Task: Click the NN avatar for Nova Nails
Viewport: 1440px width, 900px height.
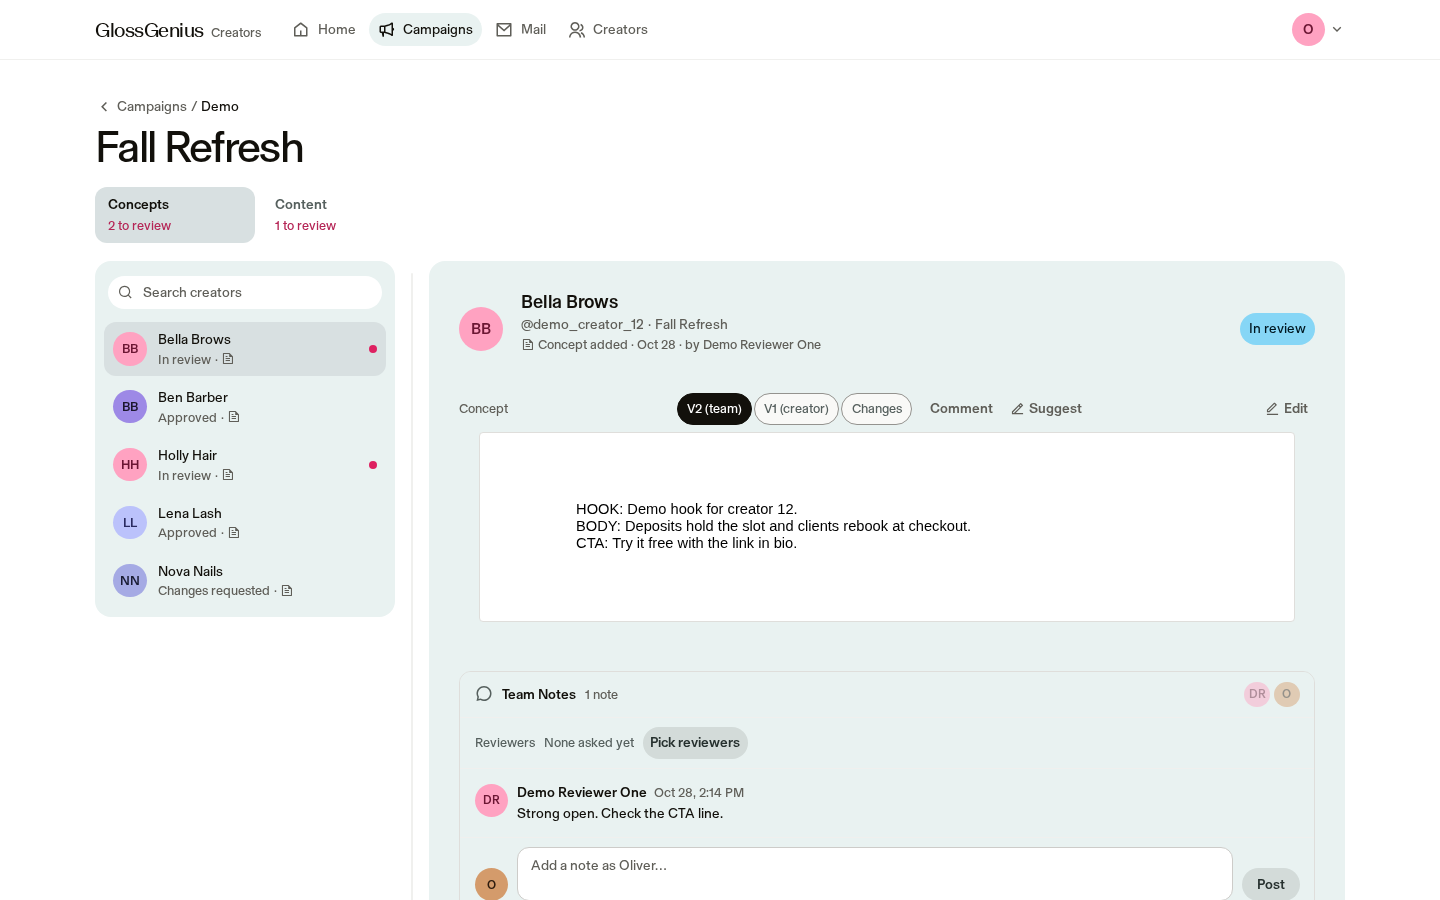Action: coord(130,581)
